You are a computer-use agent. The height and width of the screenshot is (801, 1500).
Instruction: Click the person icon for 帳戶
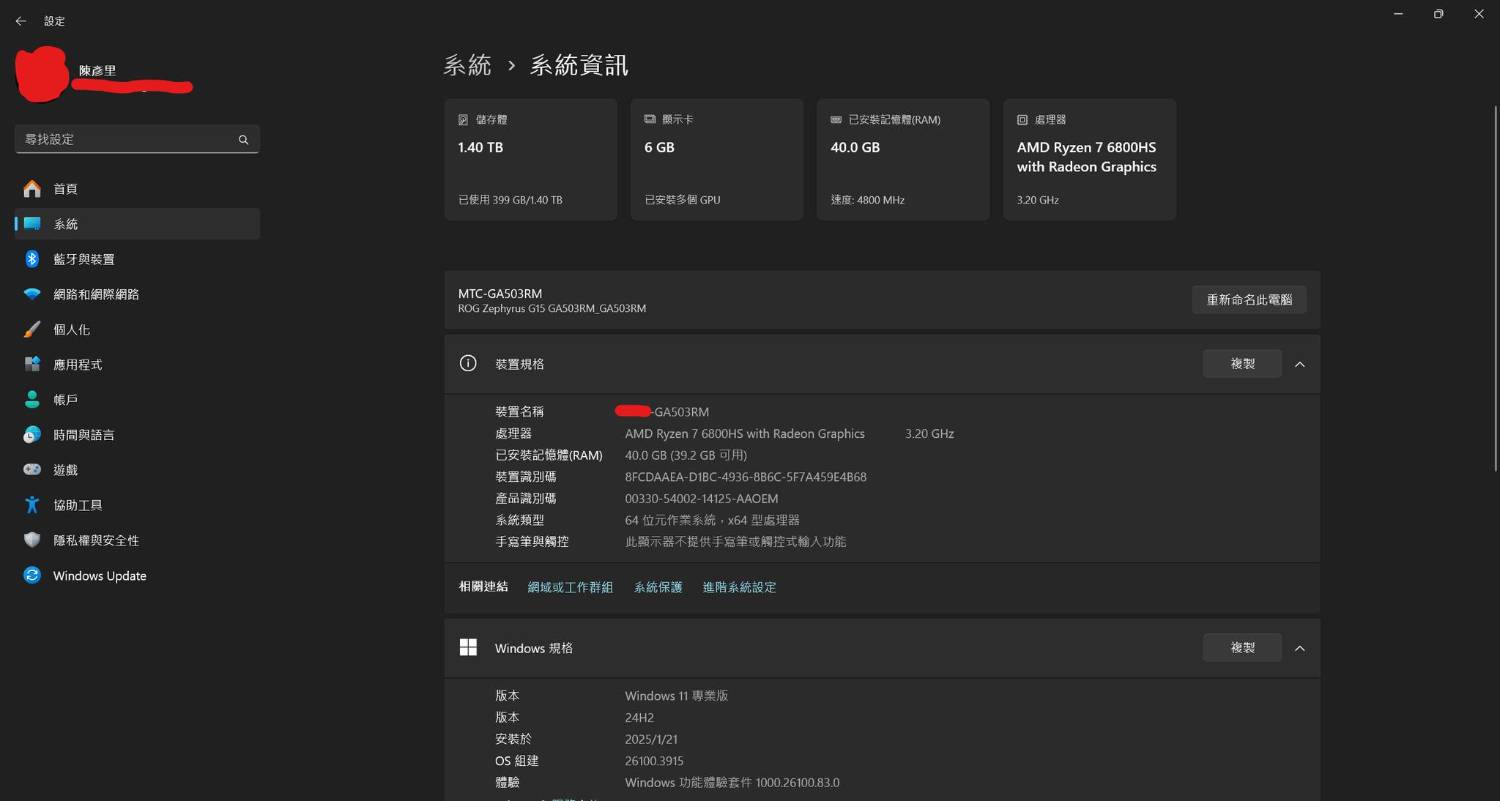pos(32,399)
